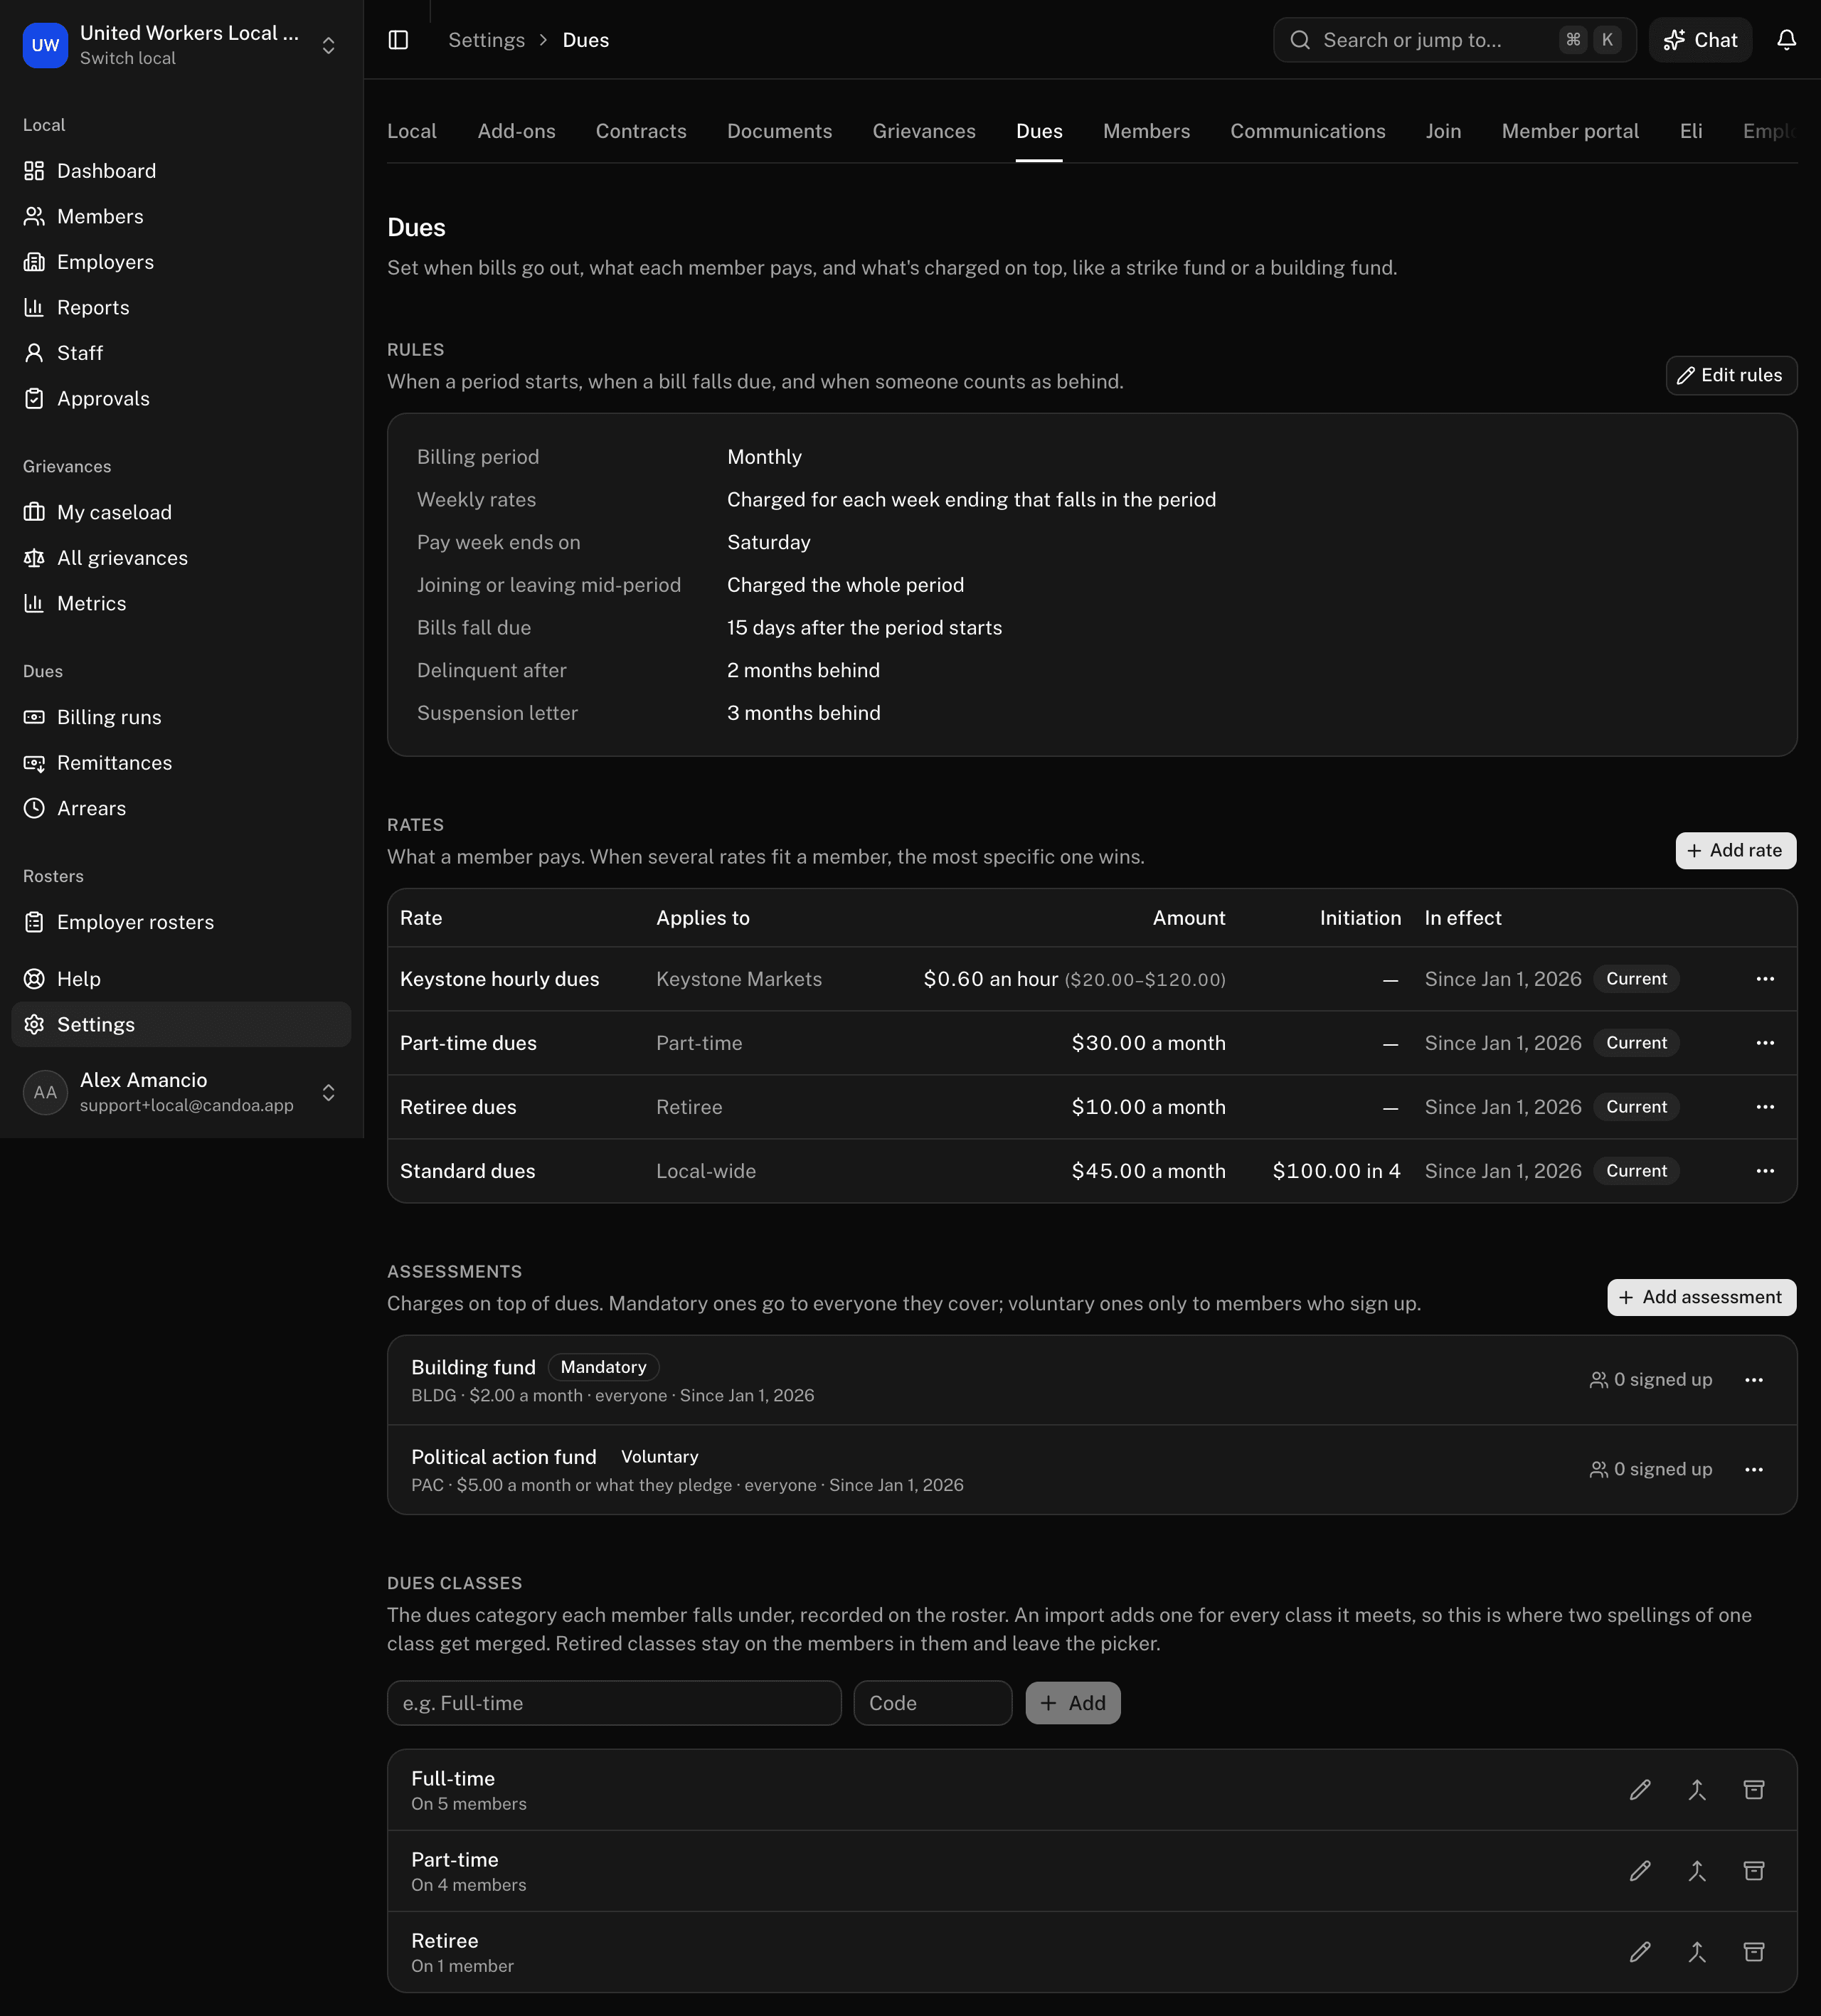Screen dimensions: 1821x2016
Task: Open Members in the sidebar
Action: coord(181,216)
